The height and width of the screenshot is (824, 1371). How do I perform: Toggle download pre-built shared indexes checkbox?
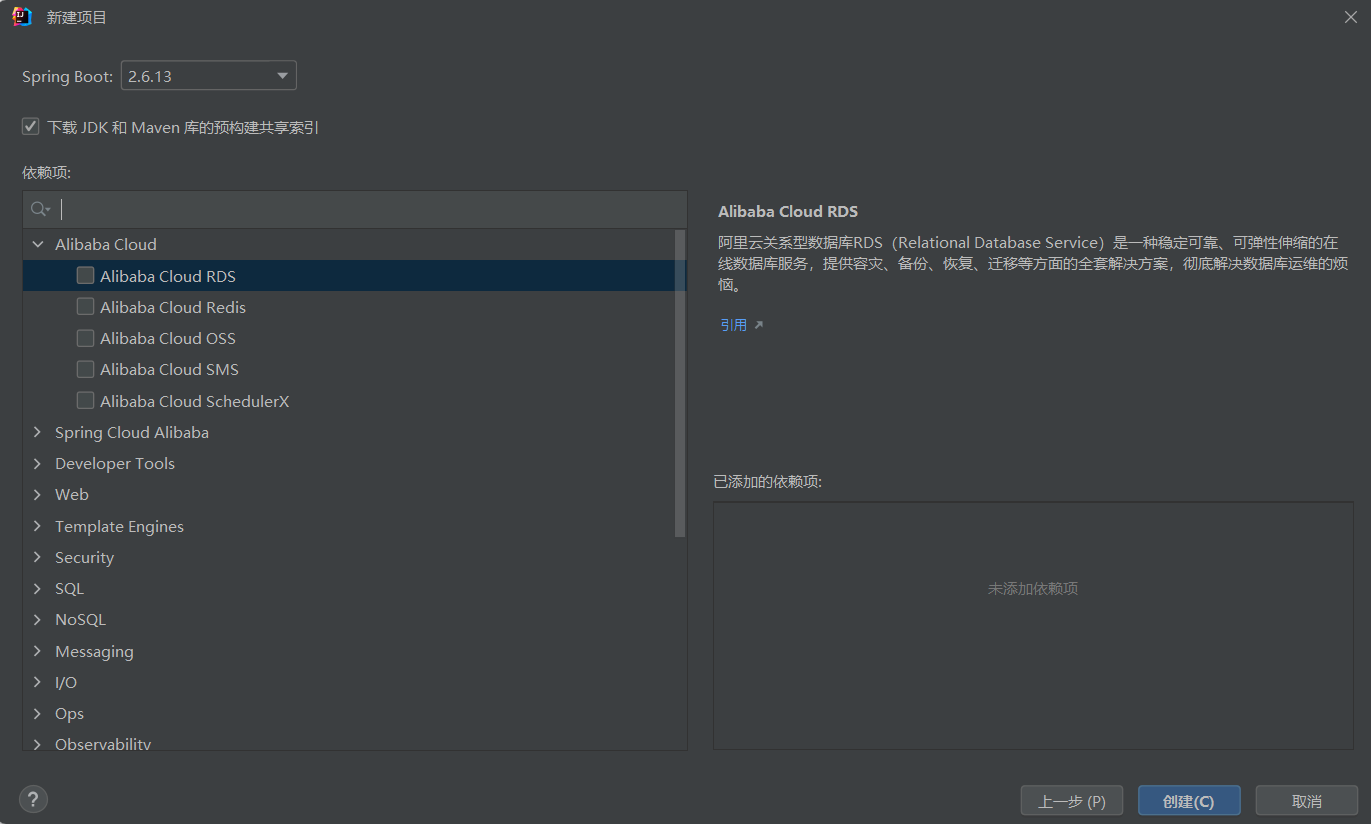(x=31, y=127)
